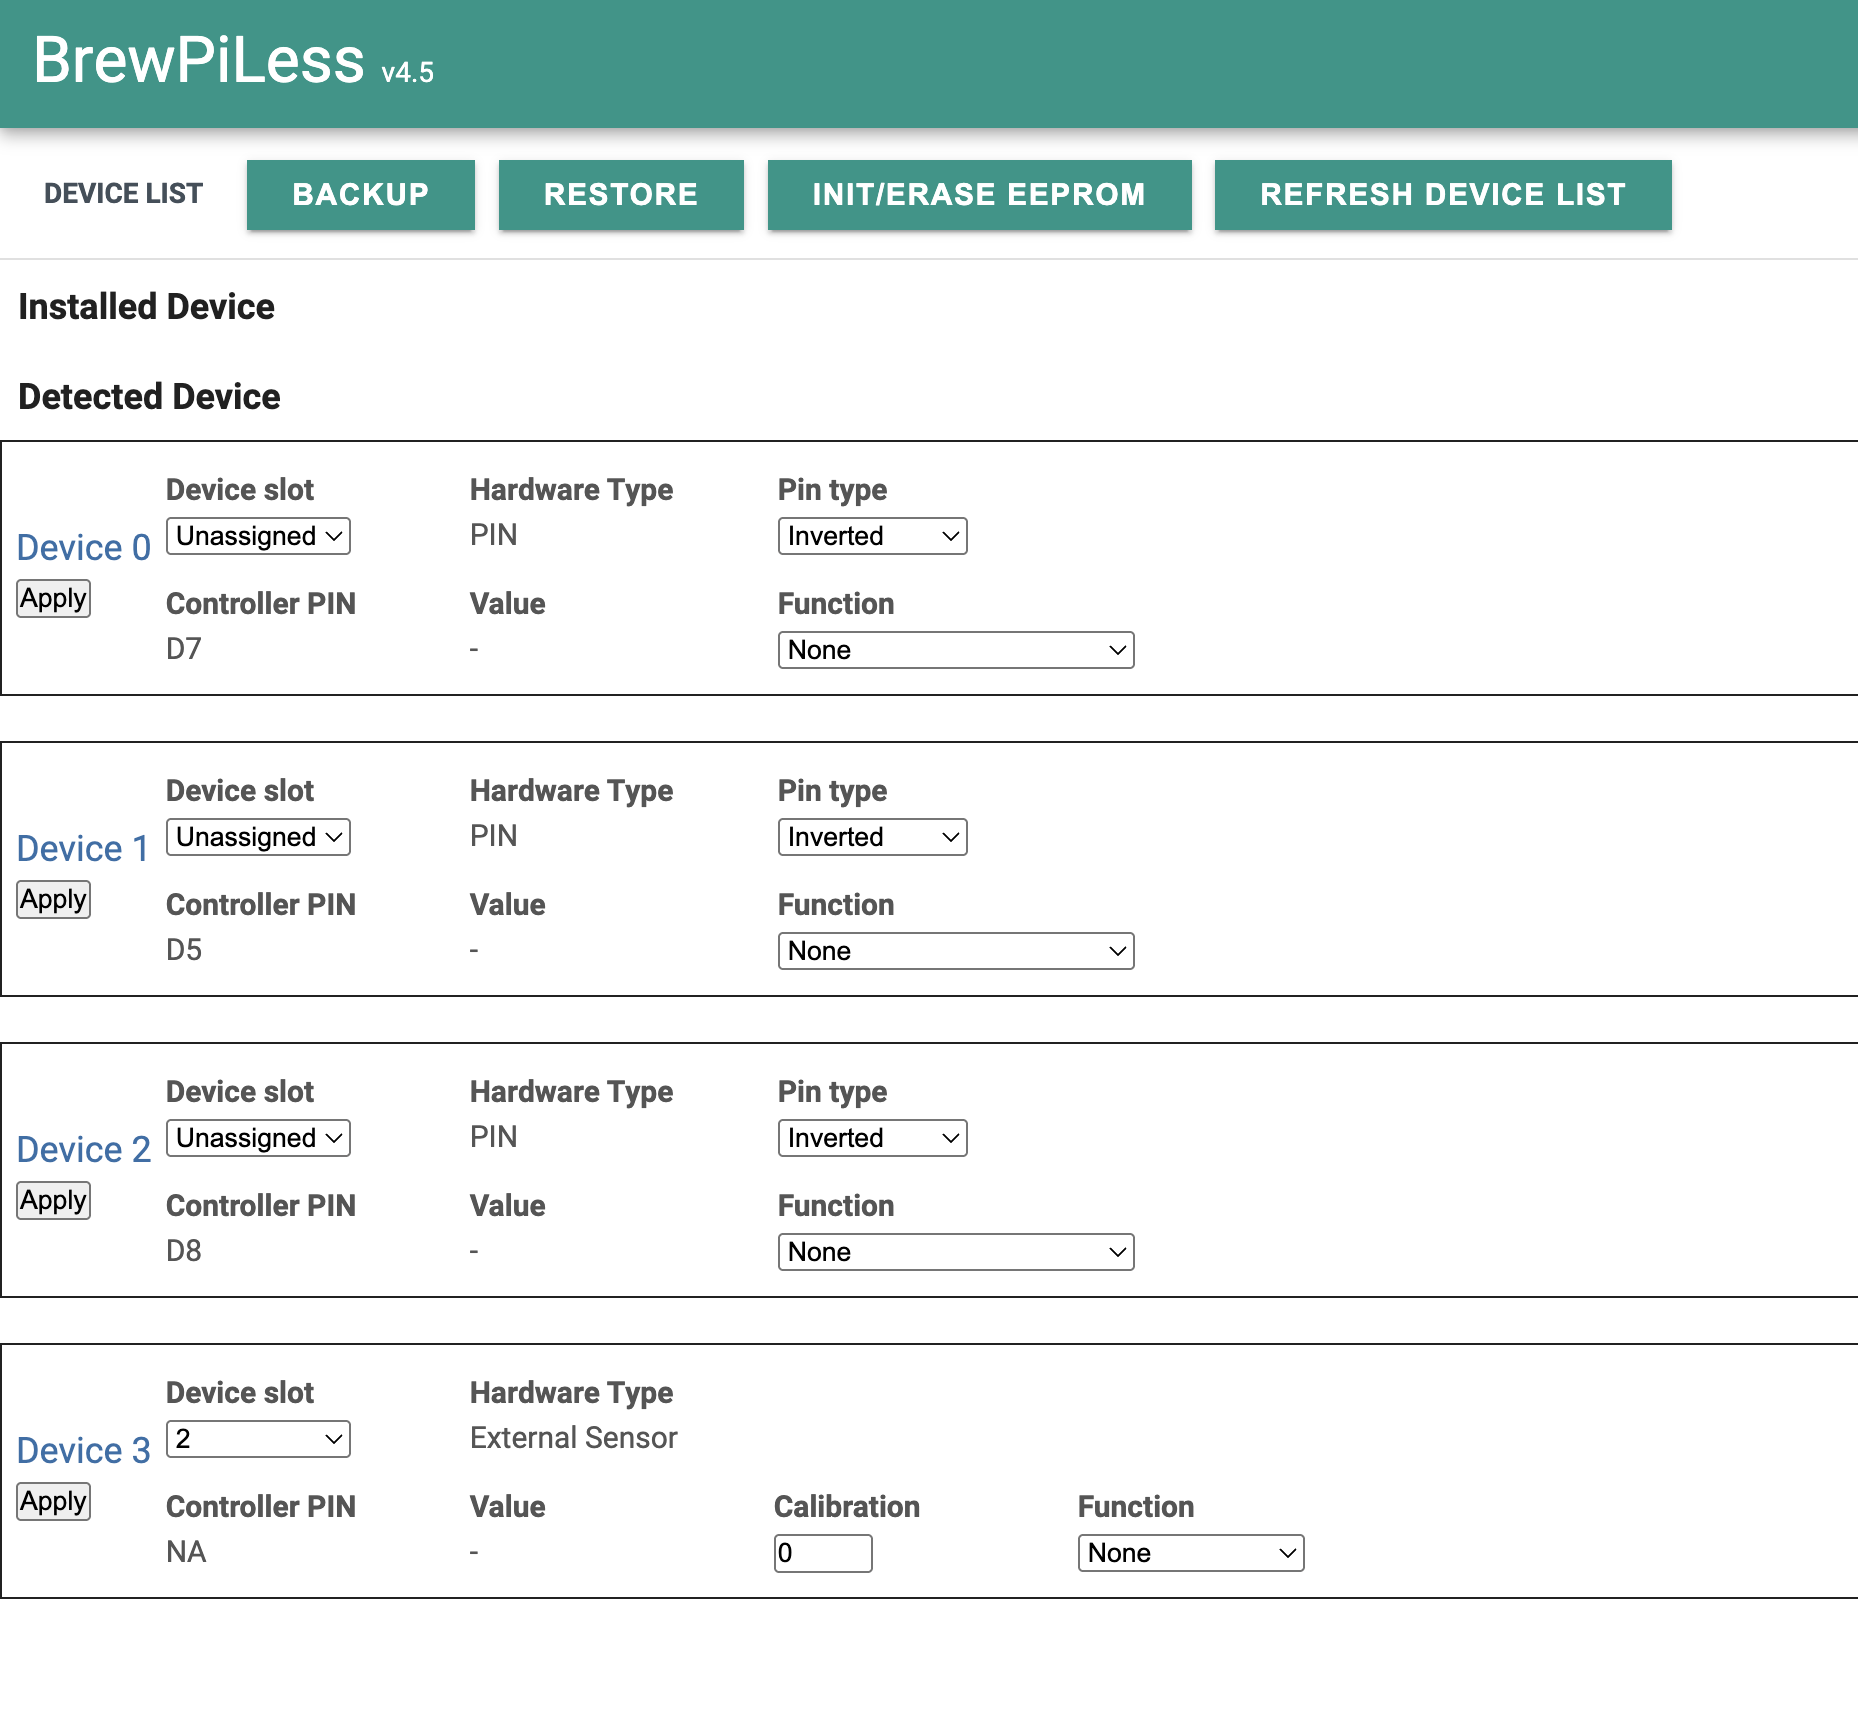The image size is (1858, 1730).
Task: Click the Calibration label in Device 3
Action: [847, 1507]
